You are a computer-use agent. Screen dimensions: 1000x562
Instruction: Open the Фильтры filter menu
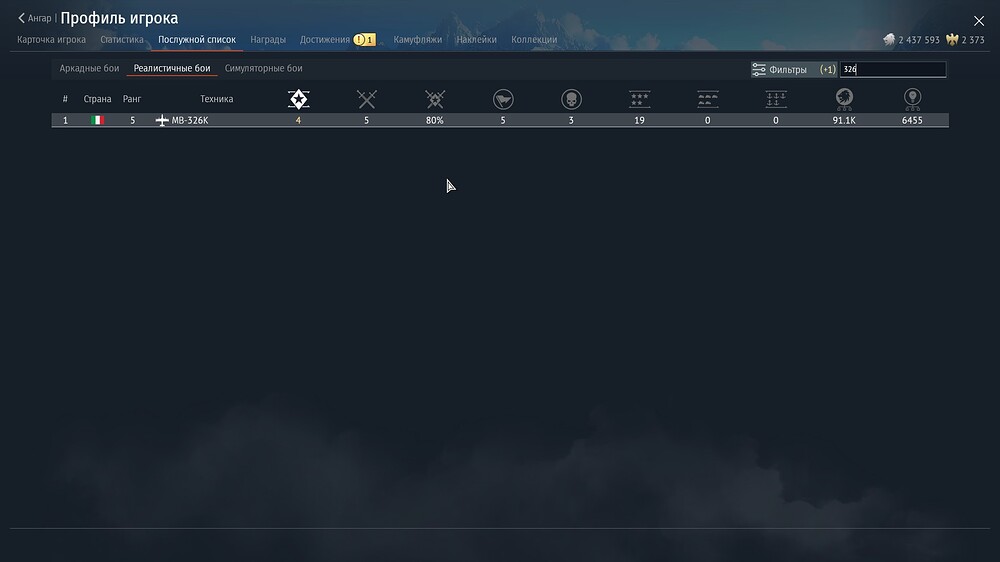(780, 70)
